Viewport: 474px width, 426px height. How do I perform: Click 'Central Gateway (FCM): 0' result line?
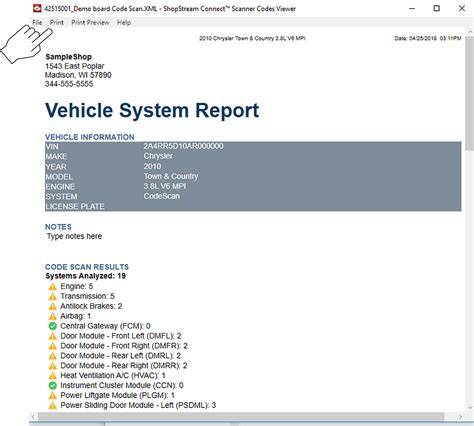[x=105, y=326]
